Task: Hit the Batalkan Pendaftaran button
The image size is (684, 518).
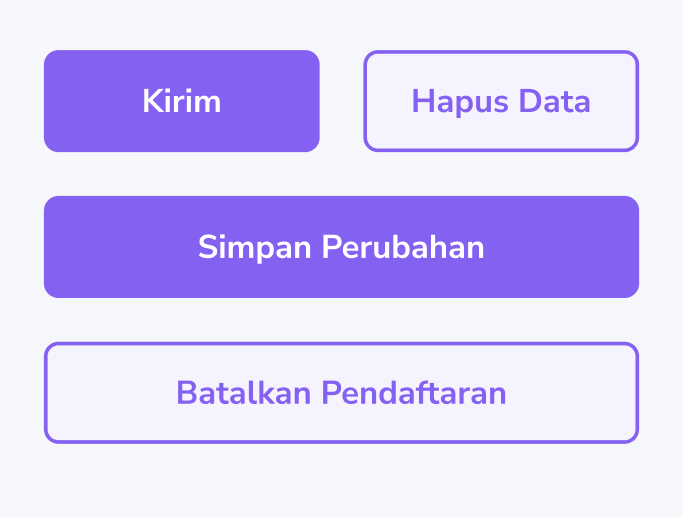Action: point(341,393)
